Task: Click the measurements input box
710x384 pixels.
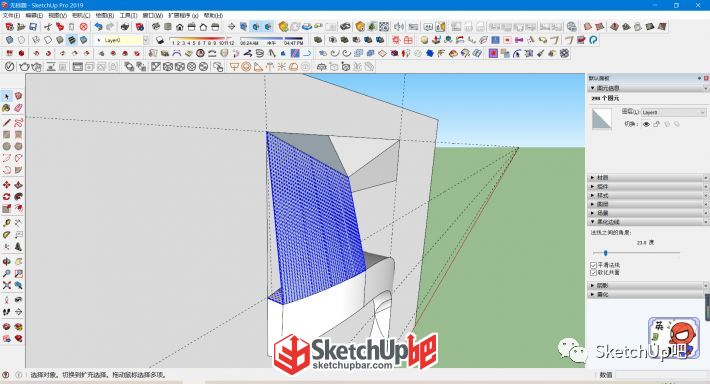Action: (x=661, y=374)
